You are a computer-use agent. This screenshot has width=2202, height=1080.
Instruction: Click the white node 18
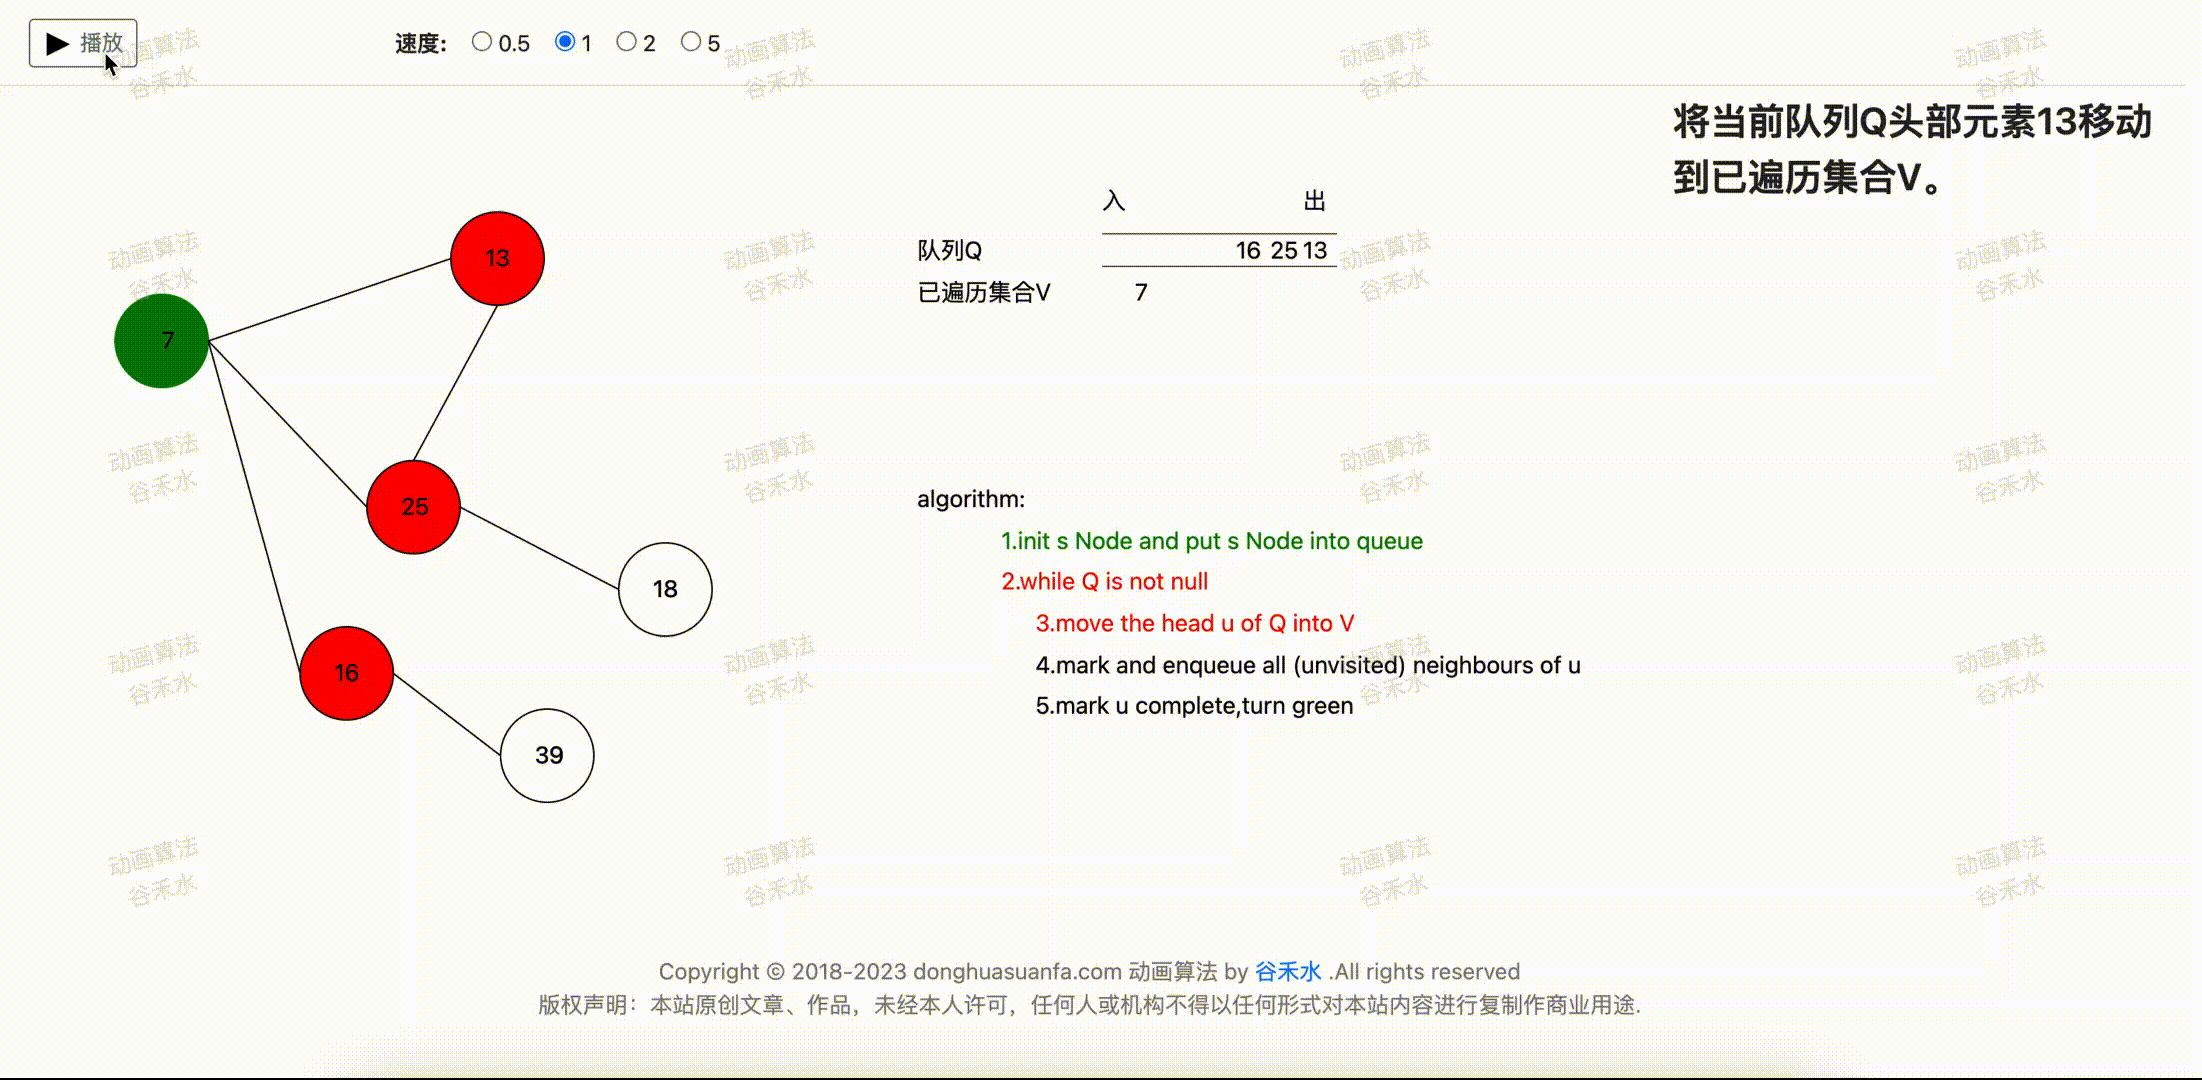pos(665,589)
